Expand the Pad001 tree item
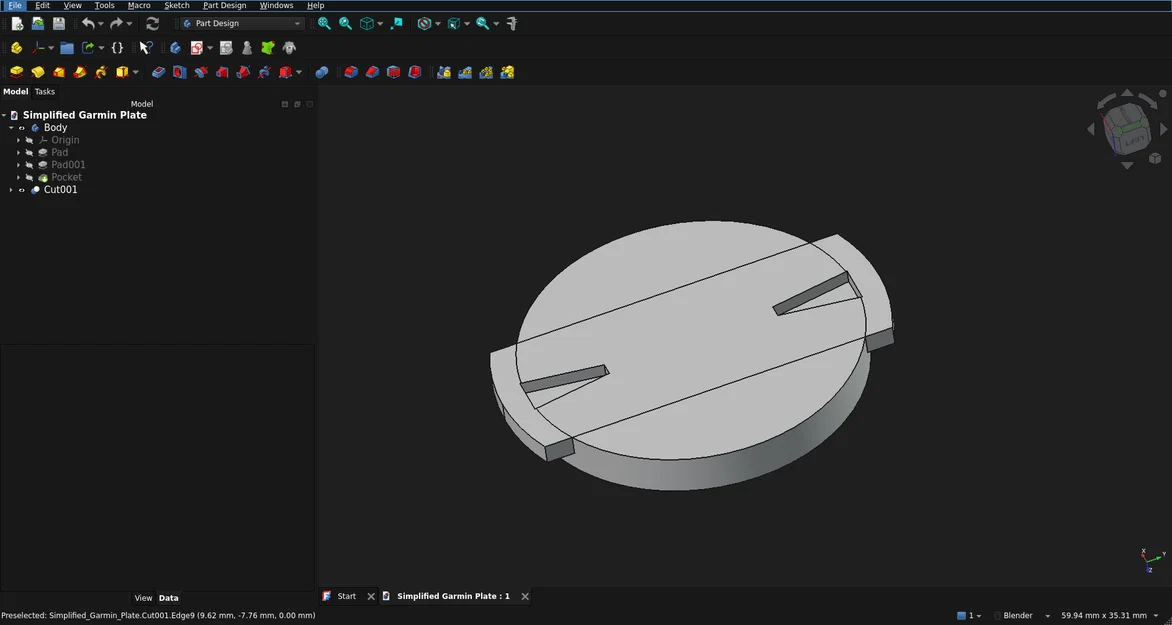This screenshot has height=625, width=1172. (19, 164)
